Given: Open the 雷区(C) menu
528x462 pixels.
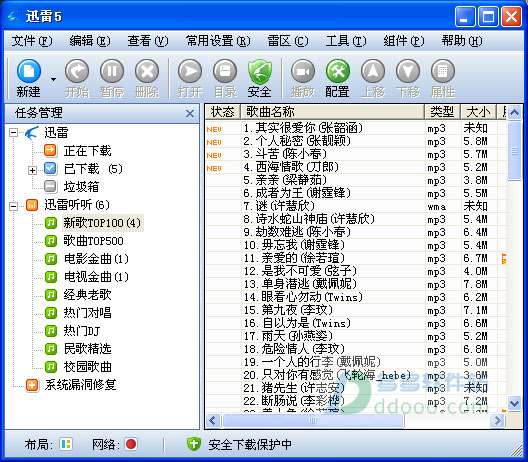Looking at the screenshot, I should [x=288, y=41].
